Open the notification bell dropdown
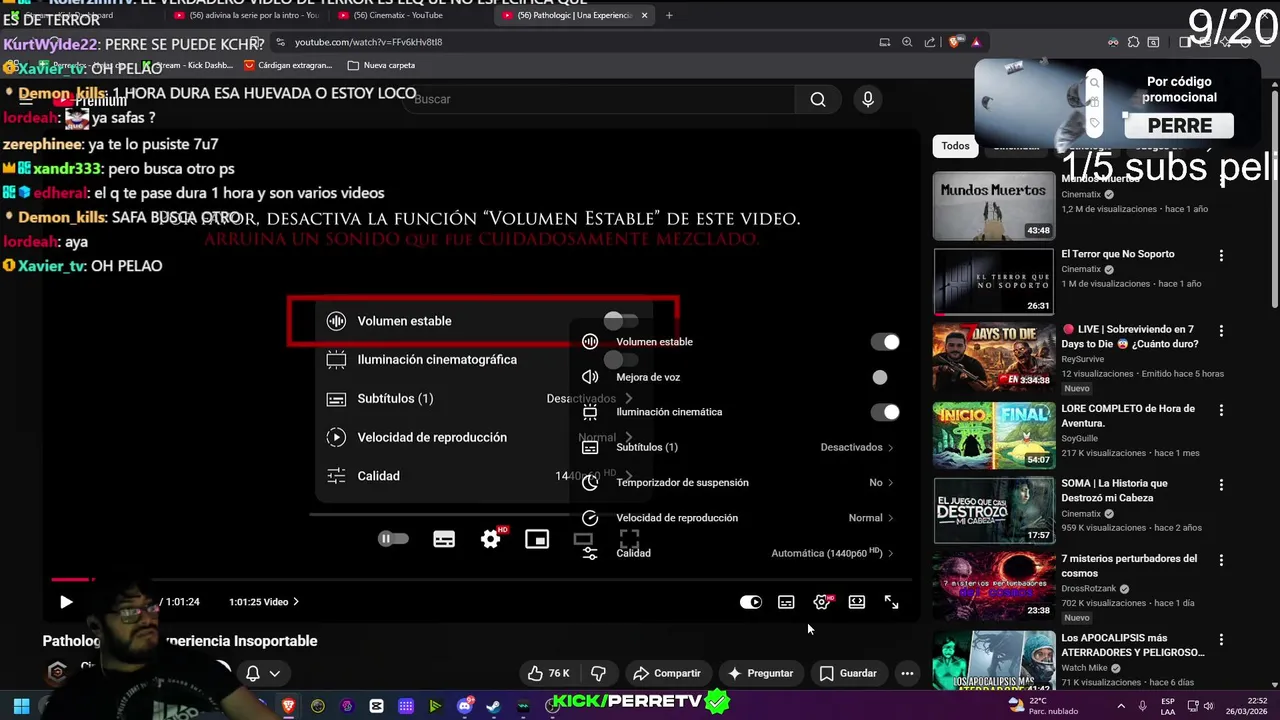This screenshot has height=720, width=1280. (262, 673)
